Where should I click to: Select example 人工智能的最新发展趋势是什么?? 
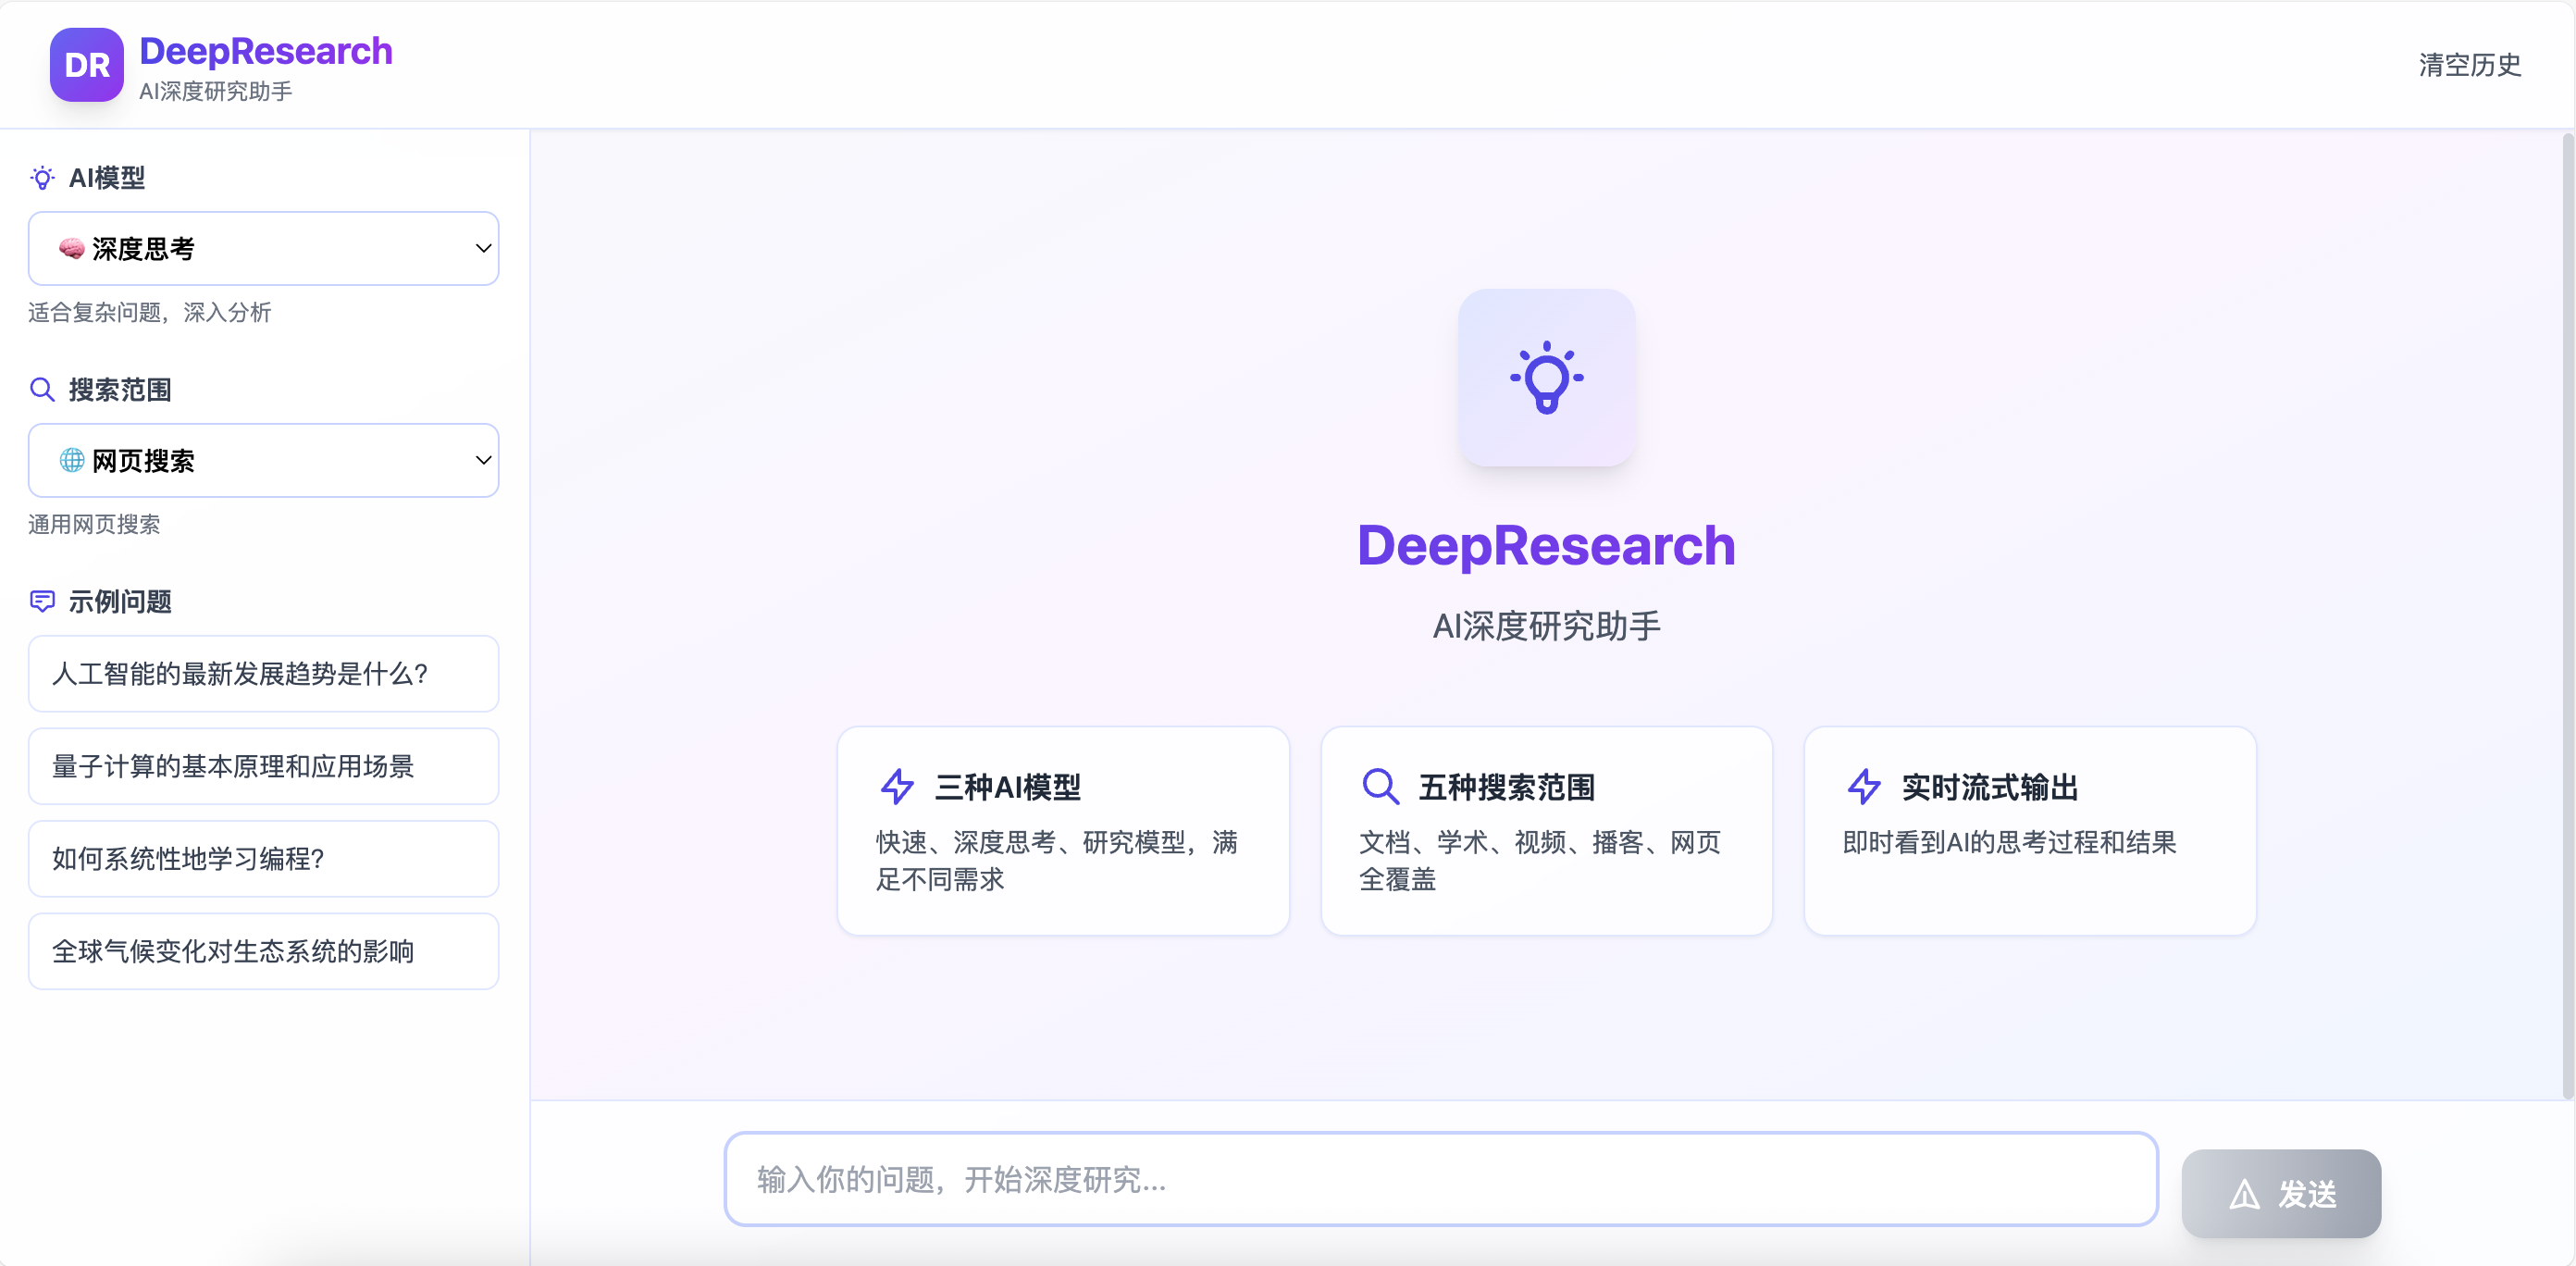pyautogui.click(x=263, y=674)
